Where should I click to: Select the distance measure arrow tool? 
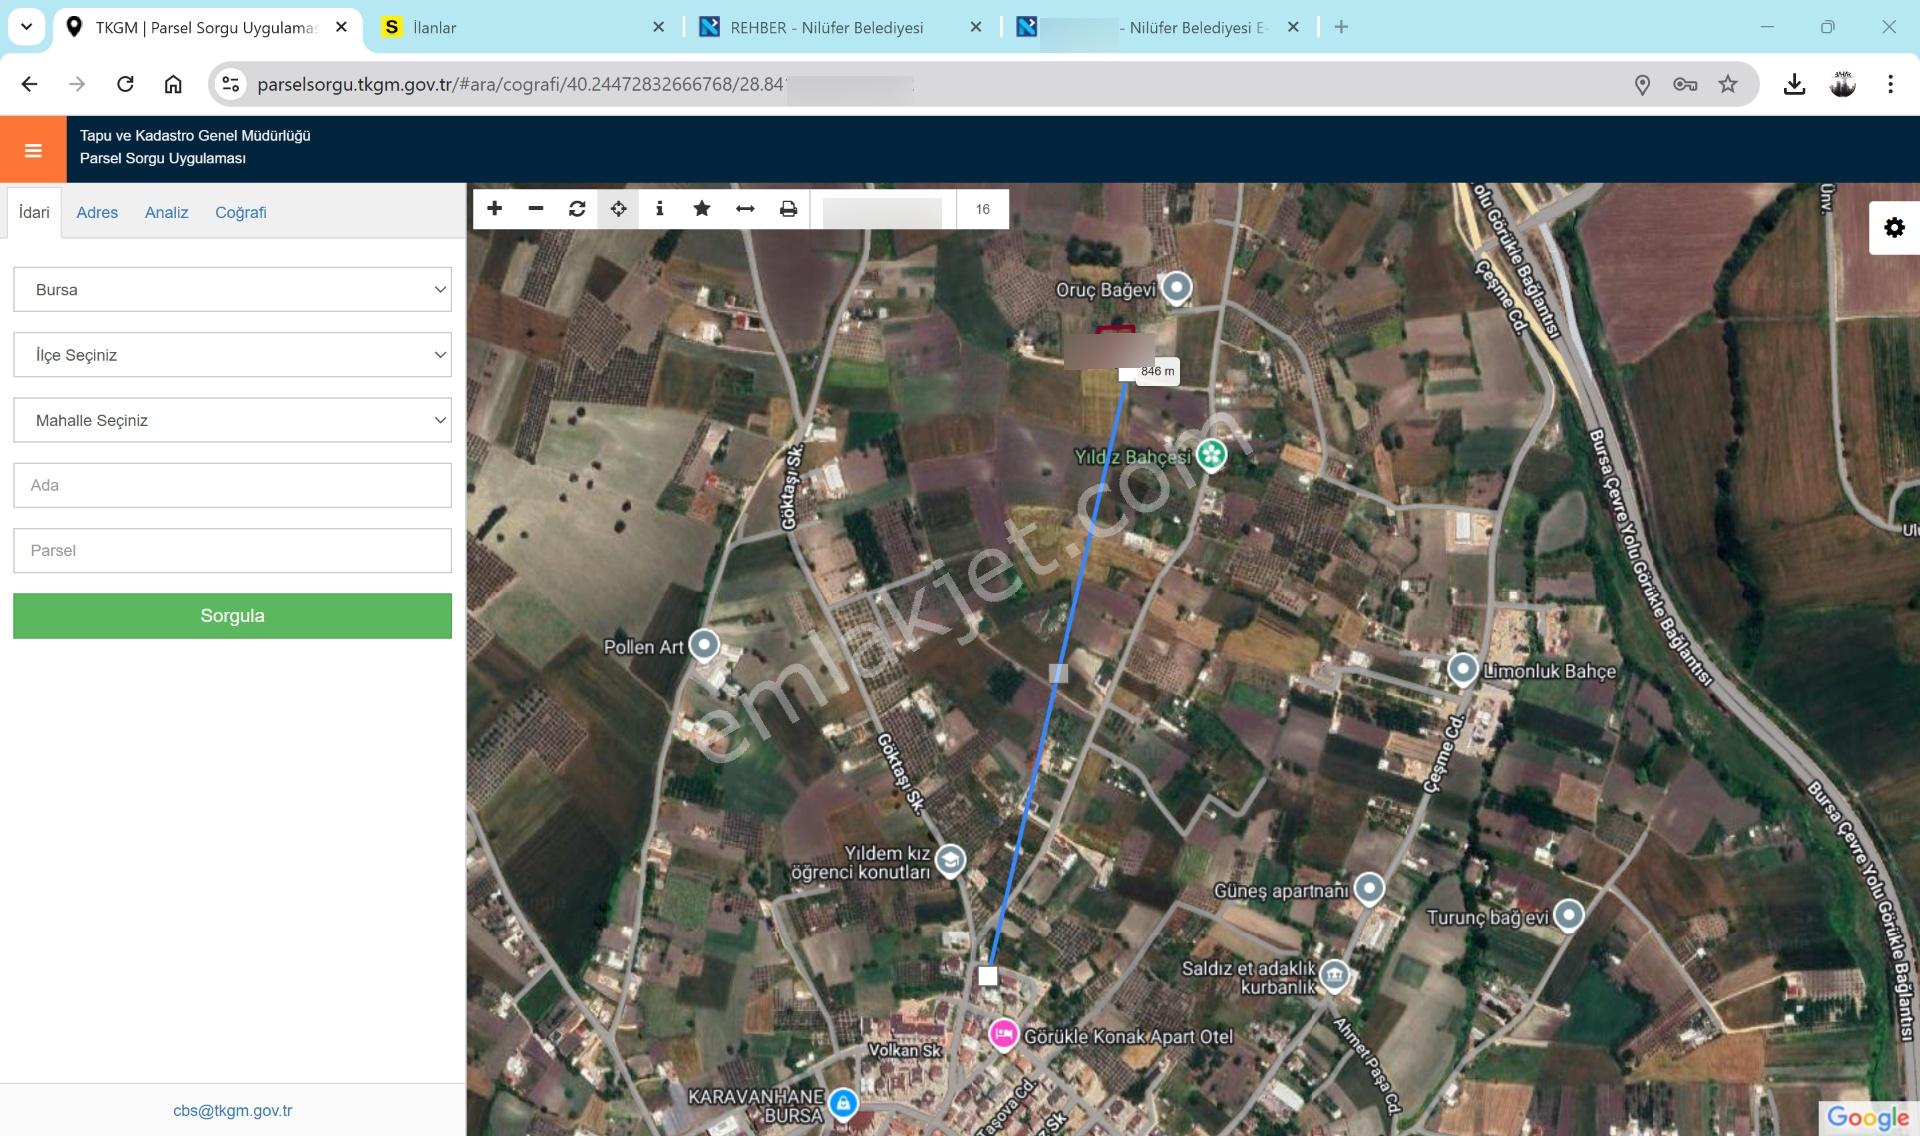click(x=745, y=208)
